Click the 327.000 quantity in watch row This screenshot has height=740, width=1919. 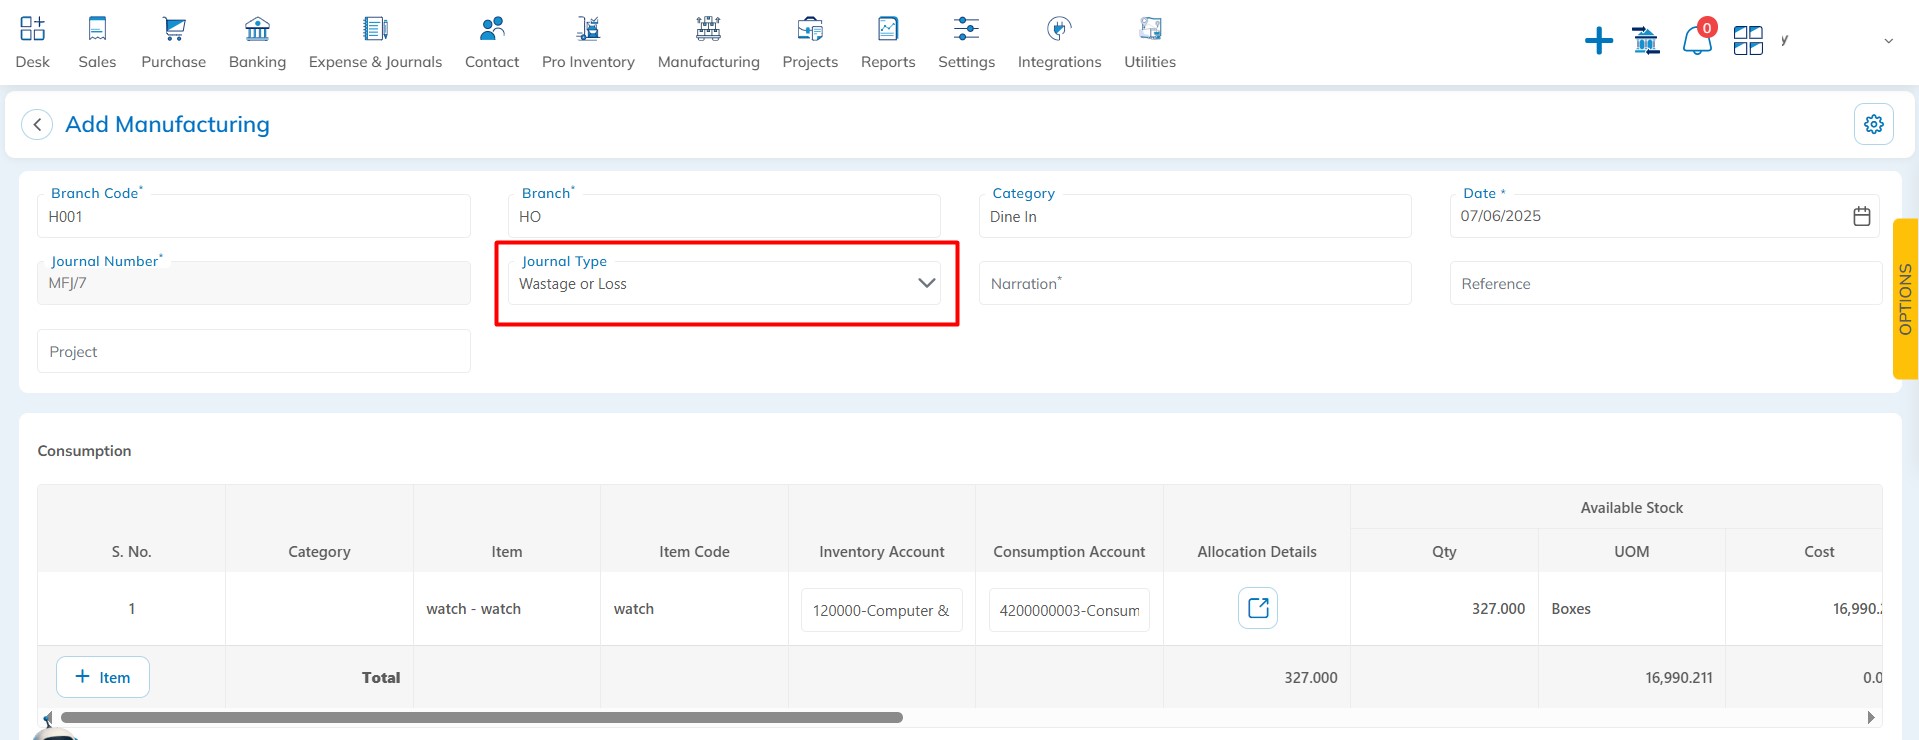(1498, 609)
